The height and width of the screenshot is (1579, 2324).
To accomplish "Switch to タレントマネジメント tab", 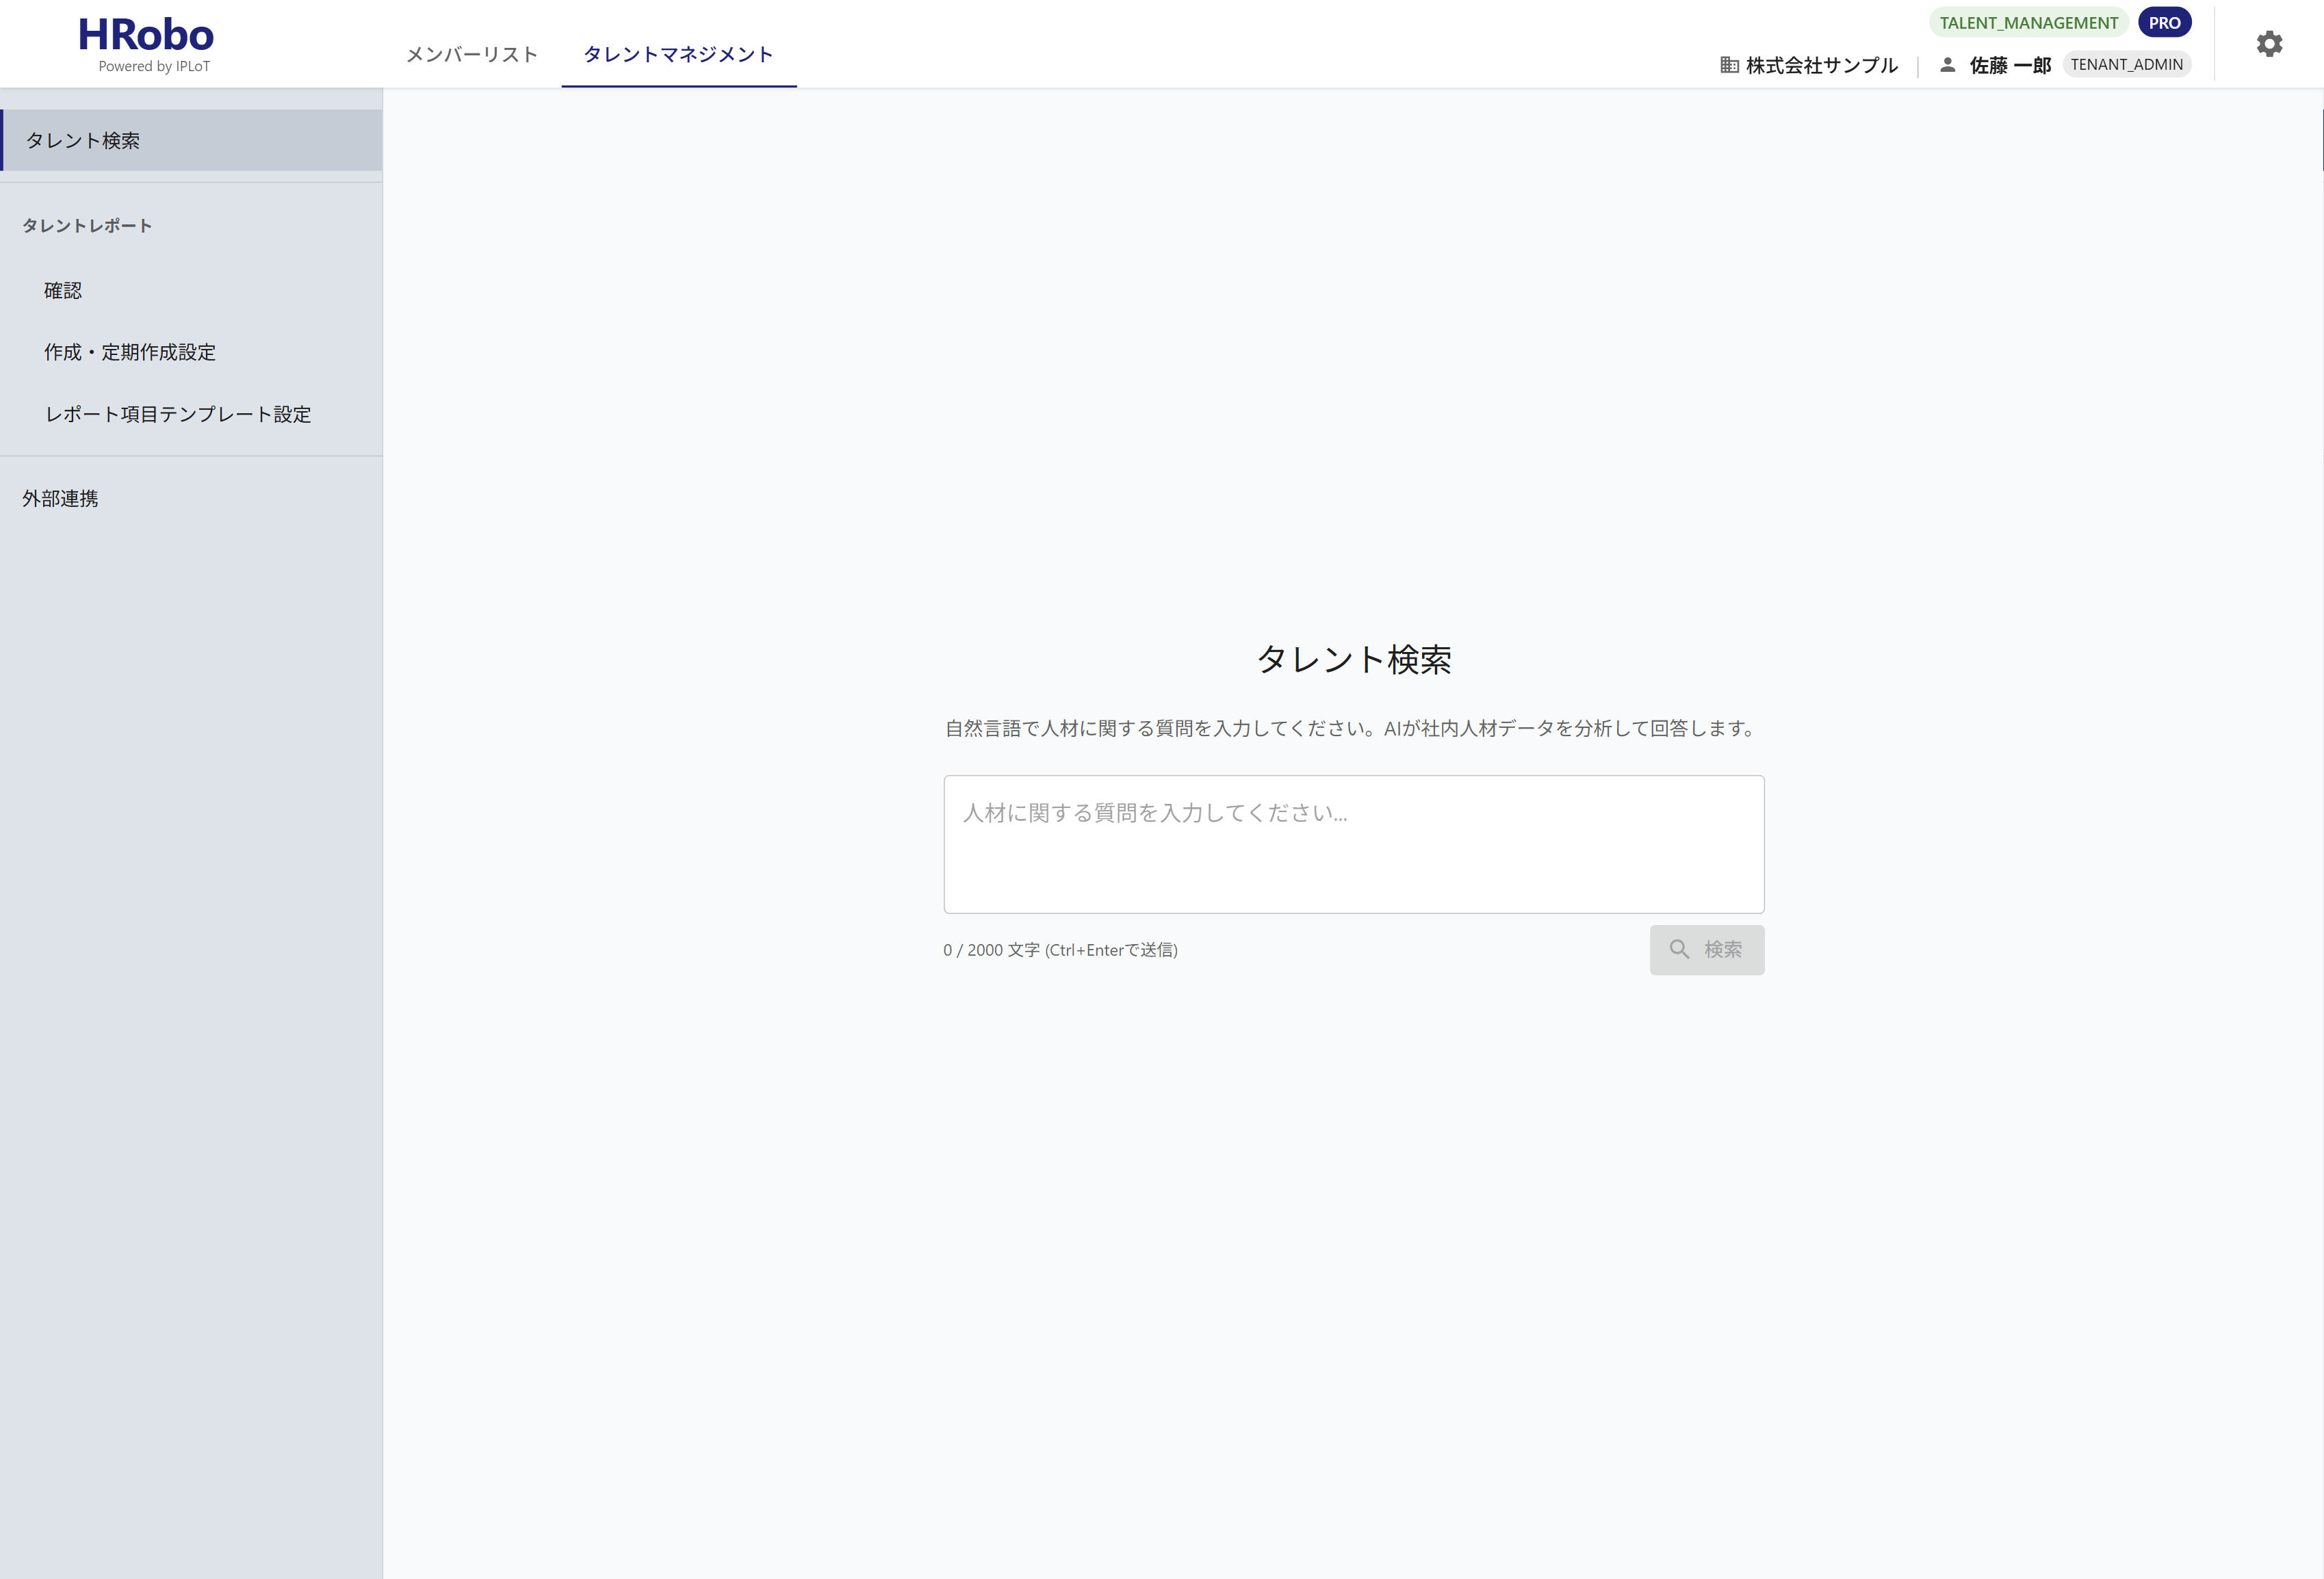I will click(678, 54).
